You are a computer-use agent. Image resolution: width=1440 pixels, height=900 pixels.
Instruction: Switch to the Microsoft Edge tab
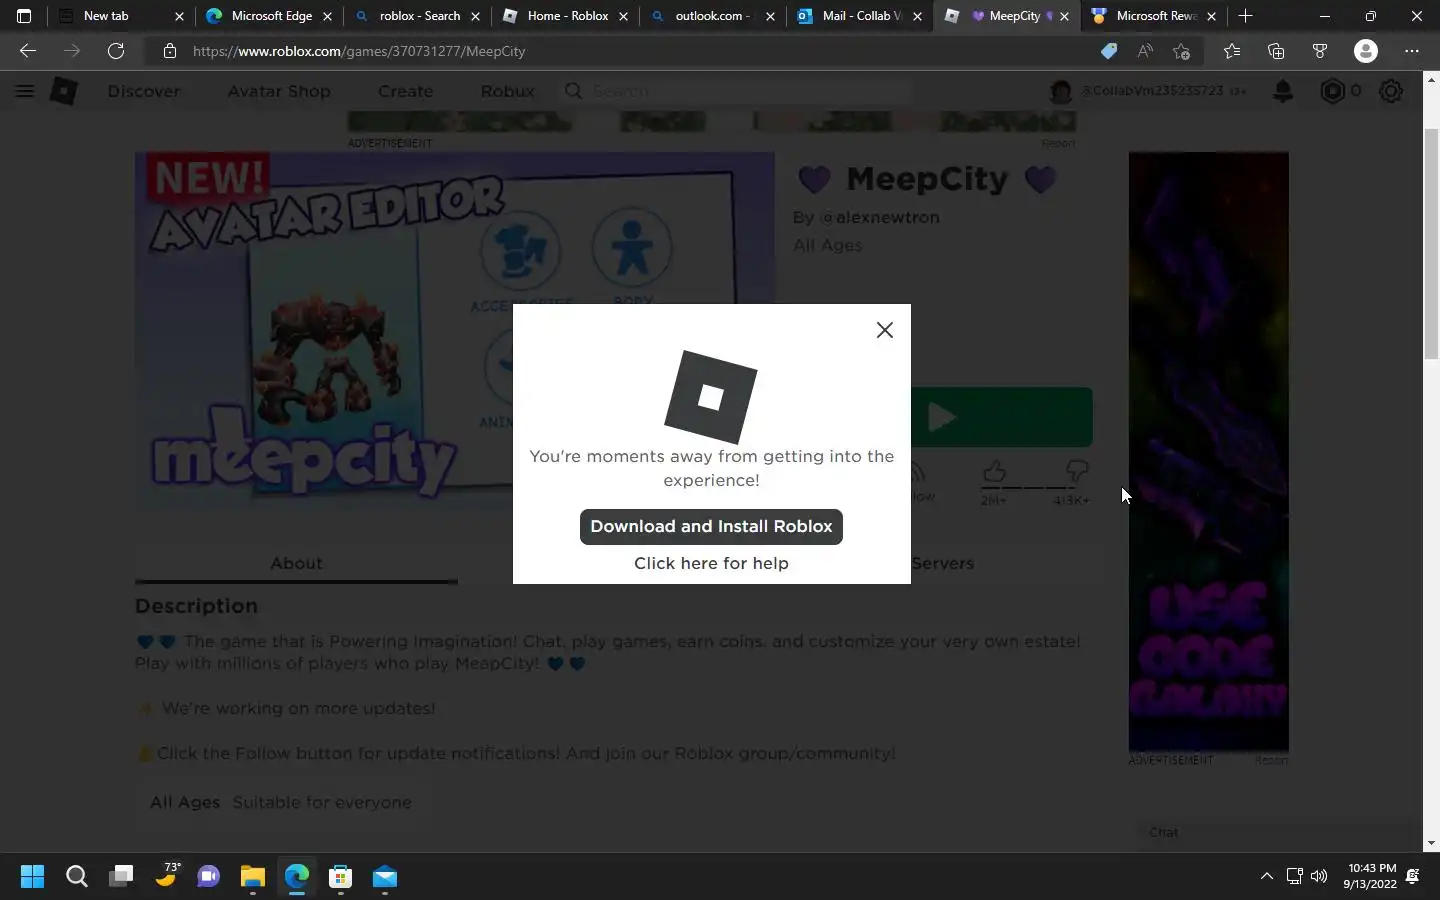coord(269,16)
